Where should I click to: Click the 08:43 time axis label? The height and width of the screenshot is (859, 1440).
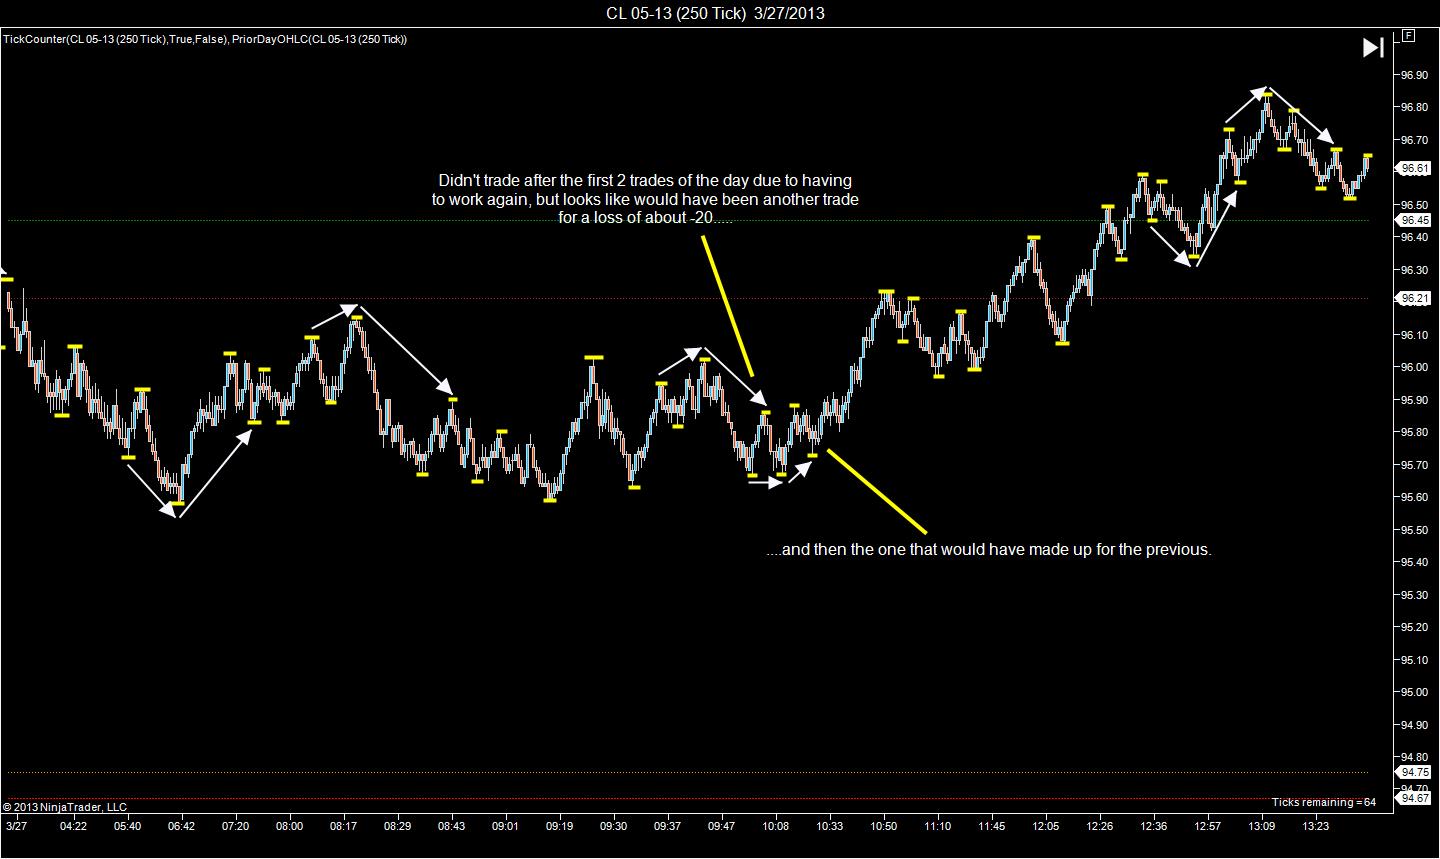tap(451, 826)
